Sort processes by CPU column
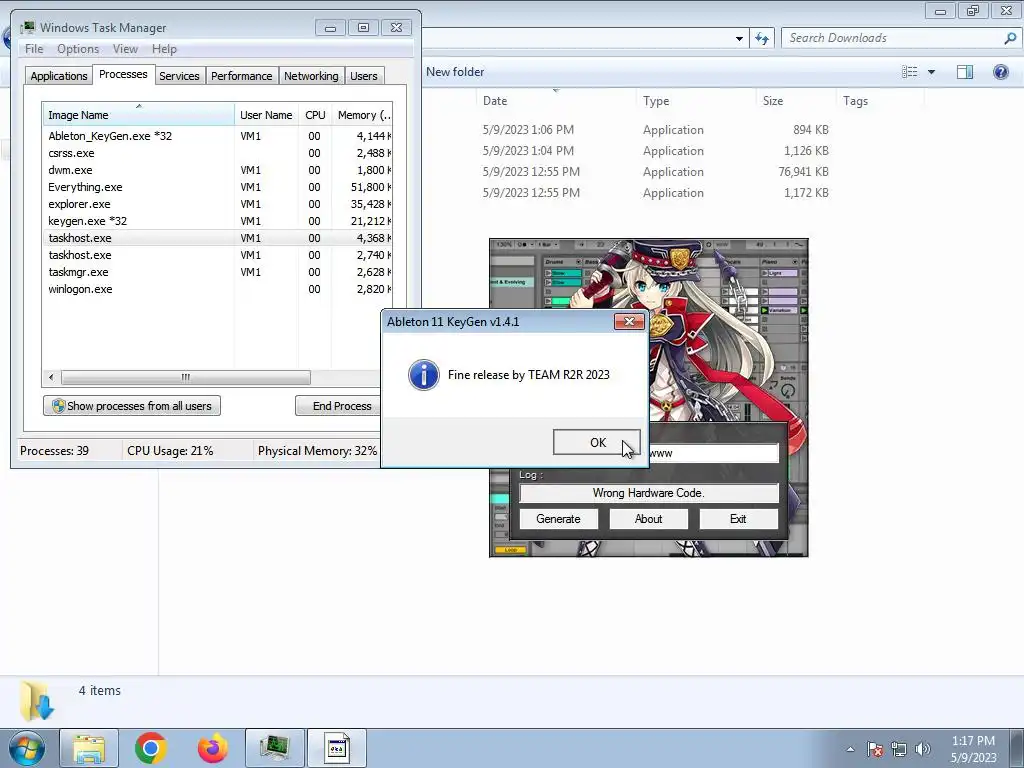This screenshot has width=1024, height=768. pyautogui.click(x=315, y=115)
